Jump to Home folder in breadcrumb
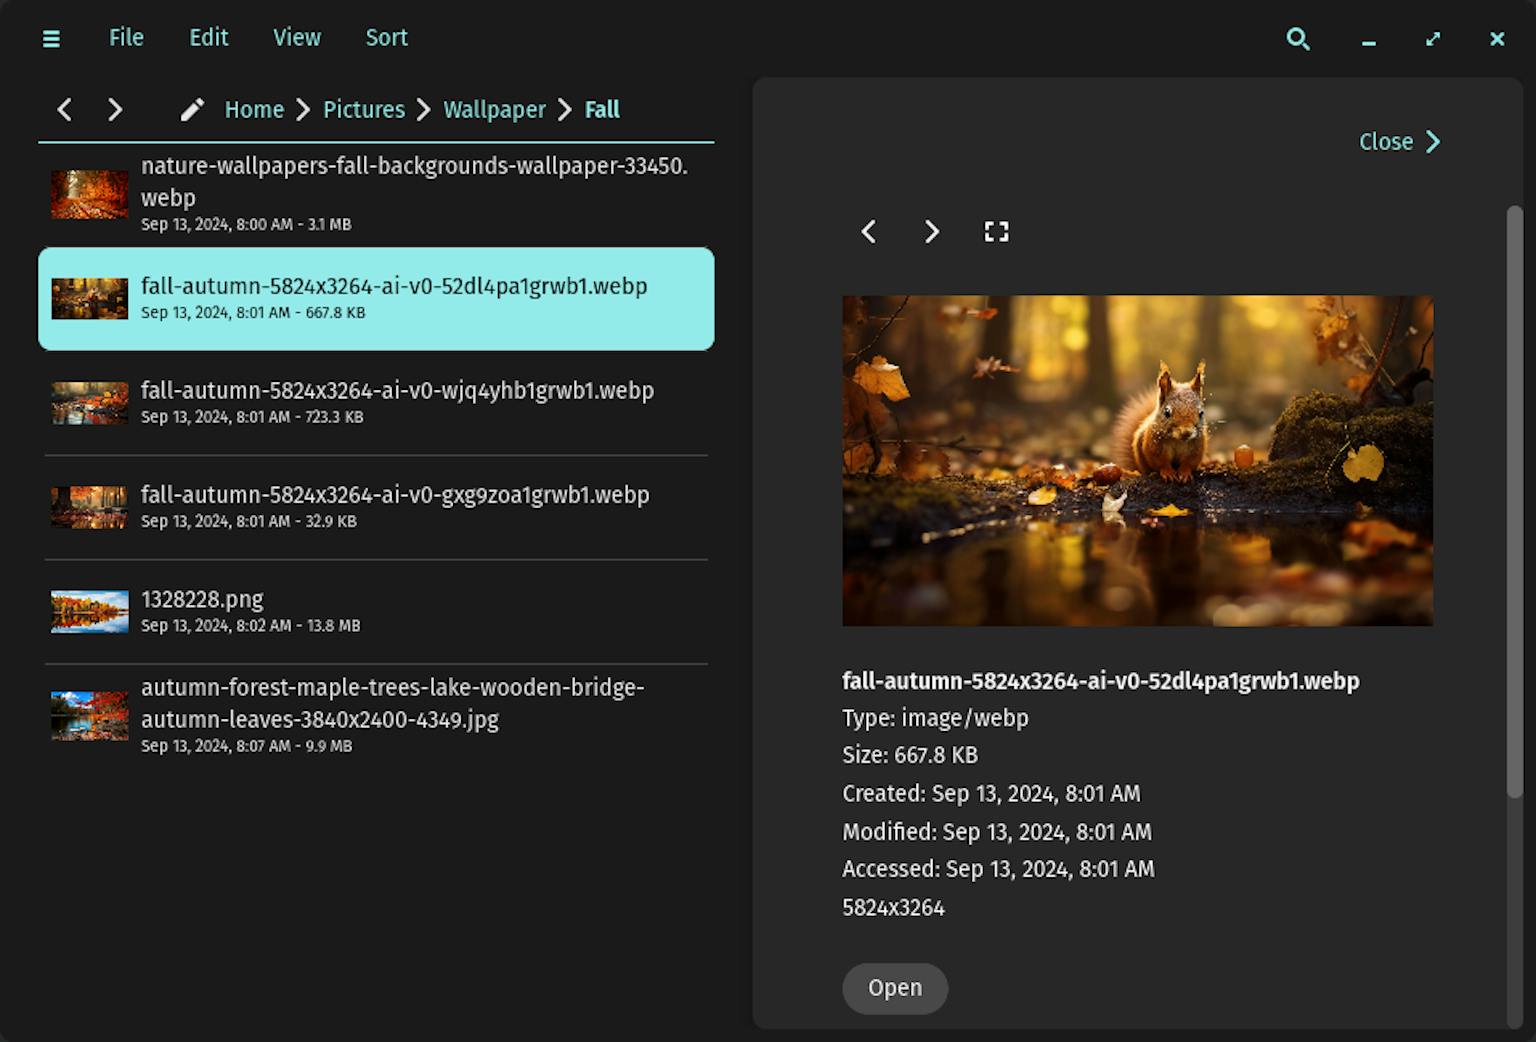 pos(254,109)
